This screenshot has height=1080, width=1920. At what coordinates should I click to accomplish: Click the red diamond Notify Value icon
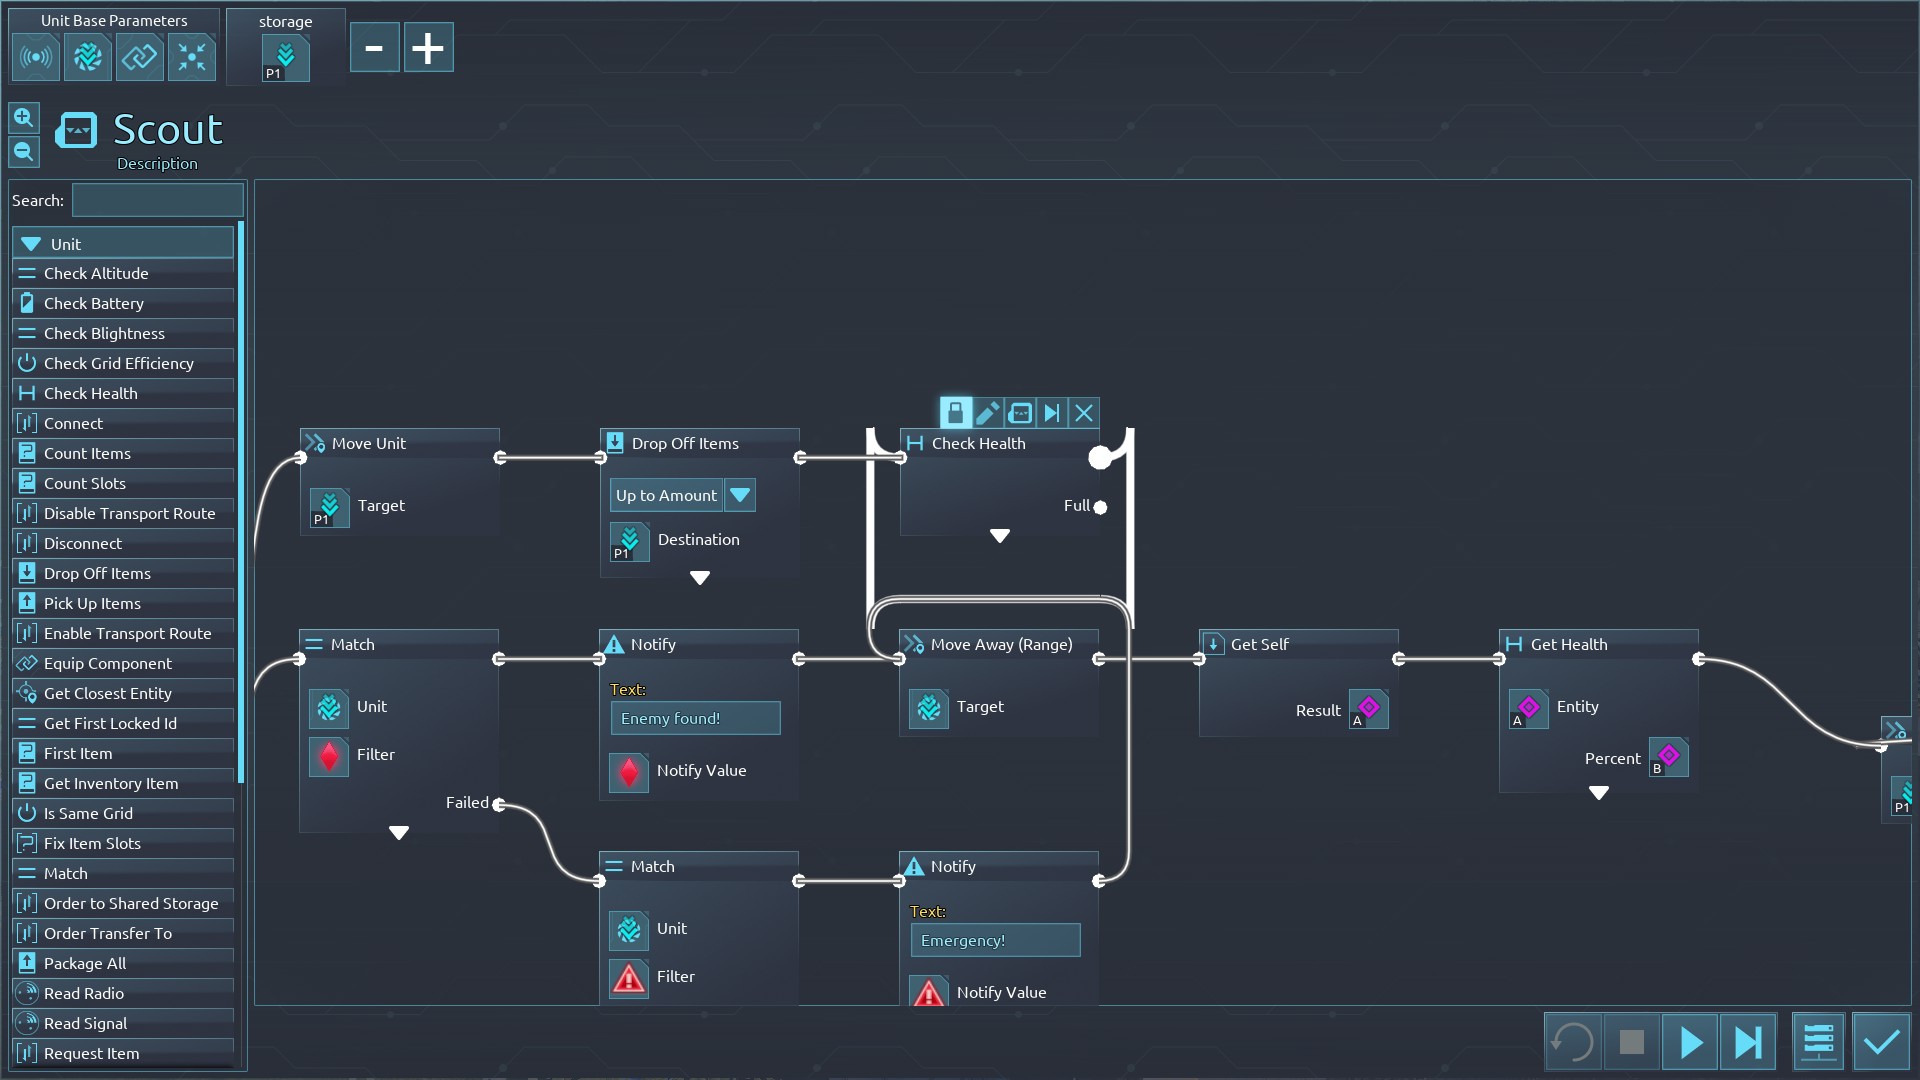[629, 771]
